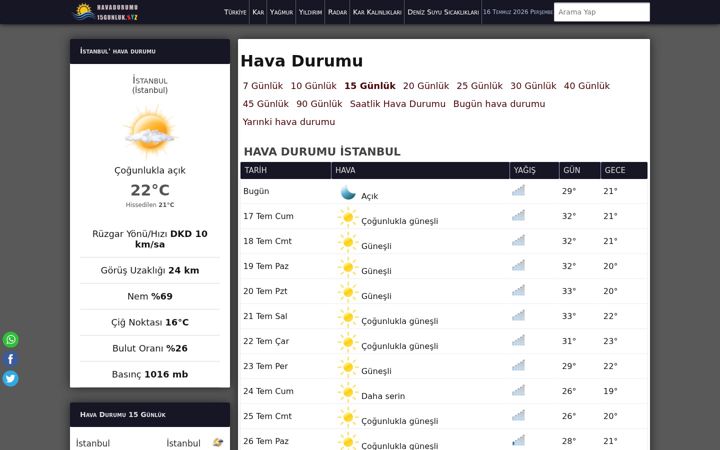Click the sun icon for 23 Tem Per

pyautogui.click(x=348, y=367)
